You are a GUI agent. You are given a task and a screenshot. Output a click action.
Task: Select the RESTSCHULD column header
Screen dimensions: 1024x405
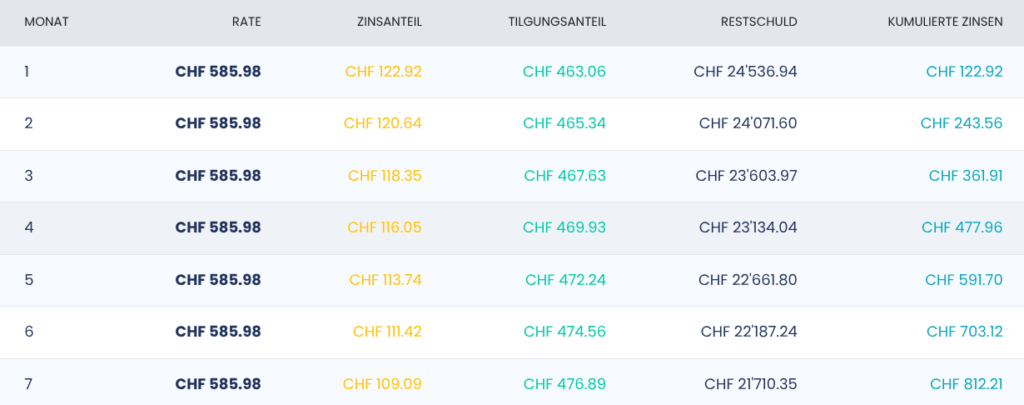(x=759, y=22)
